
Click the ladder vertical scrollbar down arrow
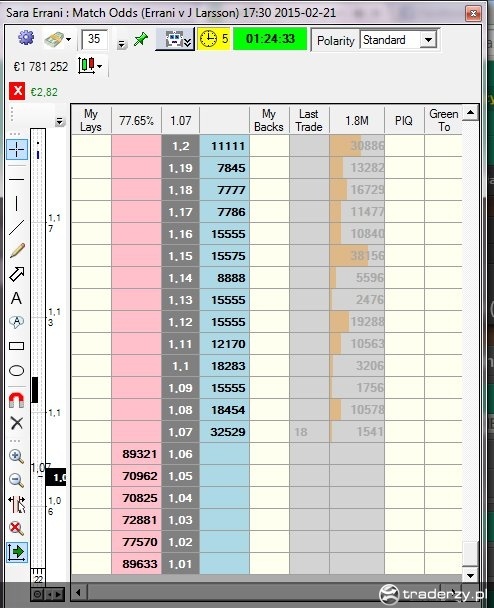point(470,575)
